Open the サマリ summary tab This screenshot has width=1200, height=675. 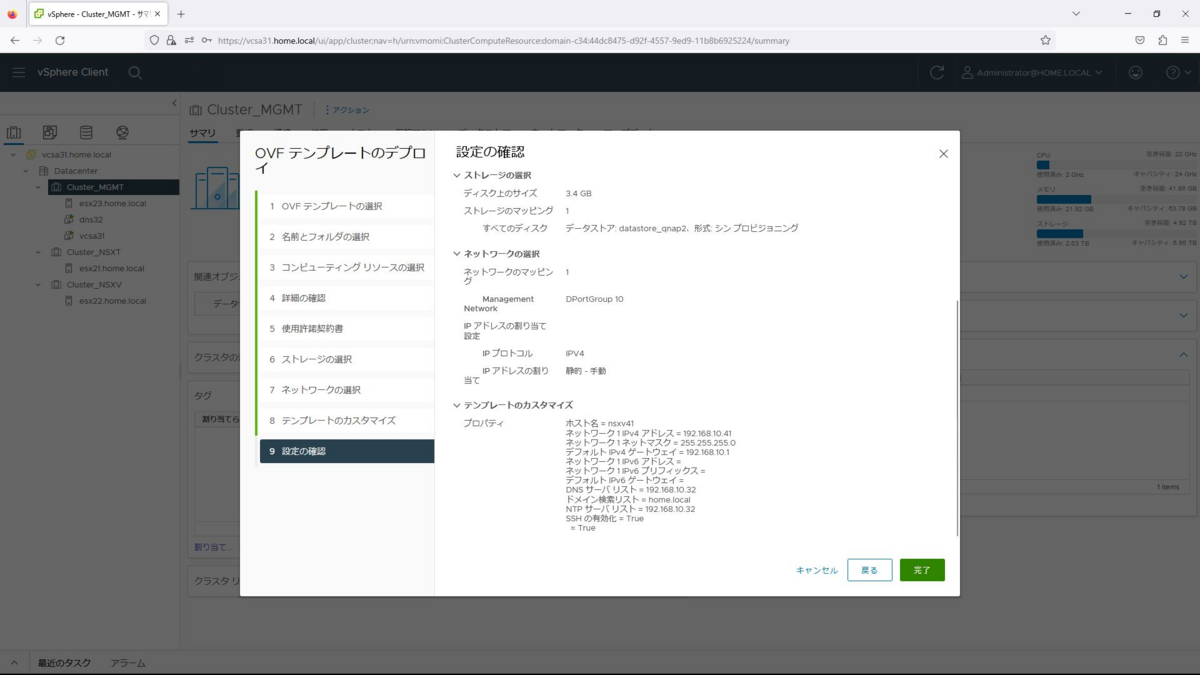(202, 132)
